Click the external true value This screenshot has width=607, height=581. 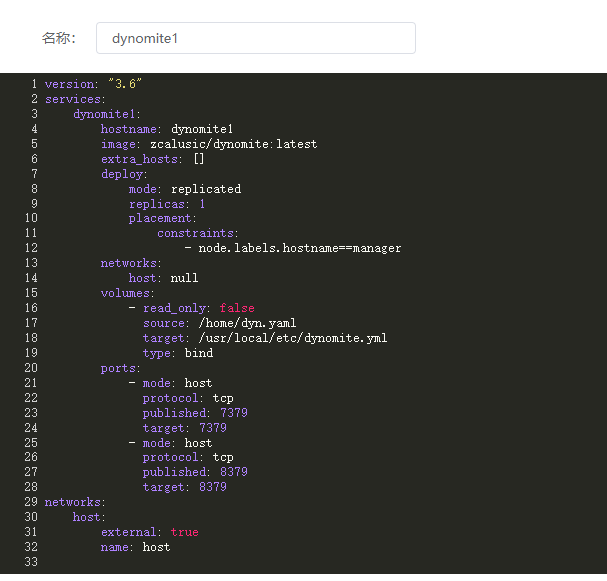pyautogui.click(x=184, y=532)
